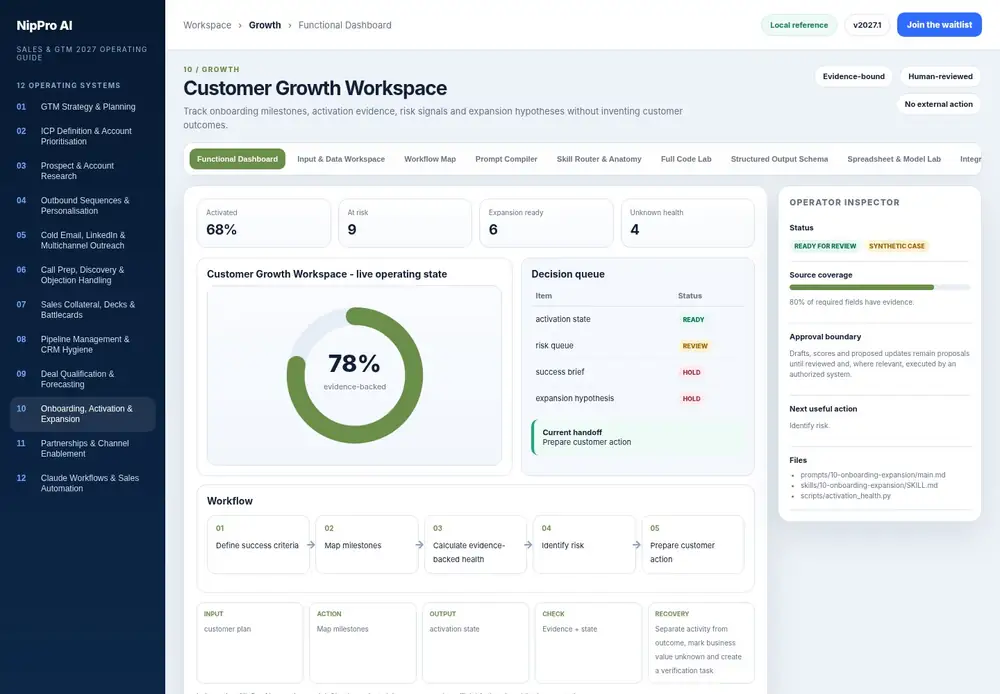
Task: Open Structured Output Schema tab
Action: click(x=779, y=159)
